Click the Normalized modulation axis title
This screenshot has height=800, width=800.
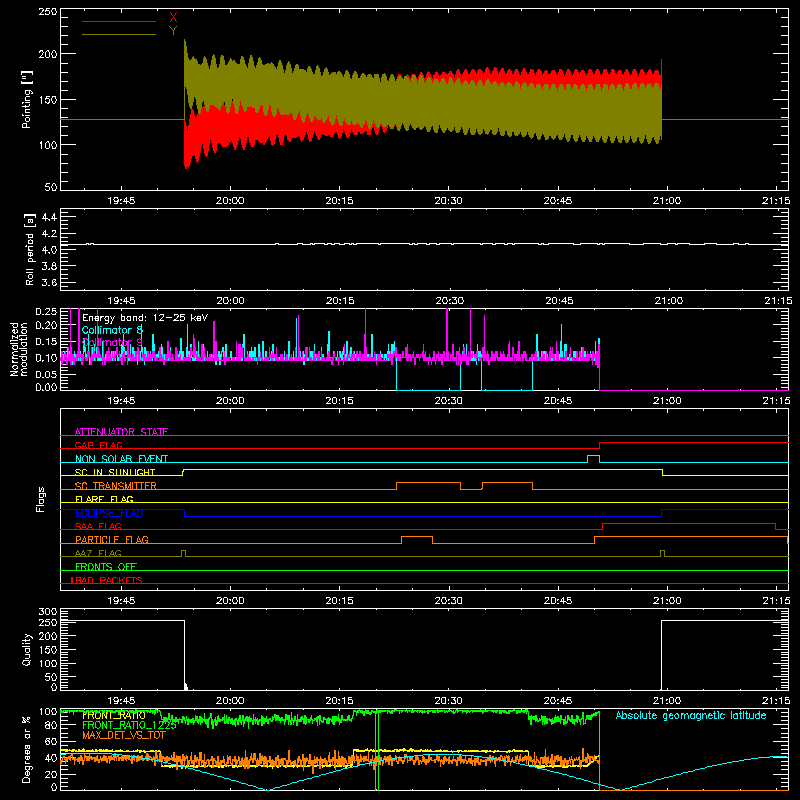(19, 349)
